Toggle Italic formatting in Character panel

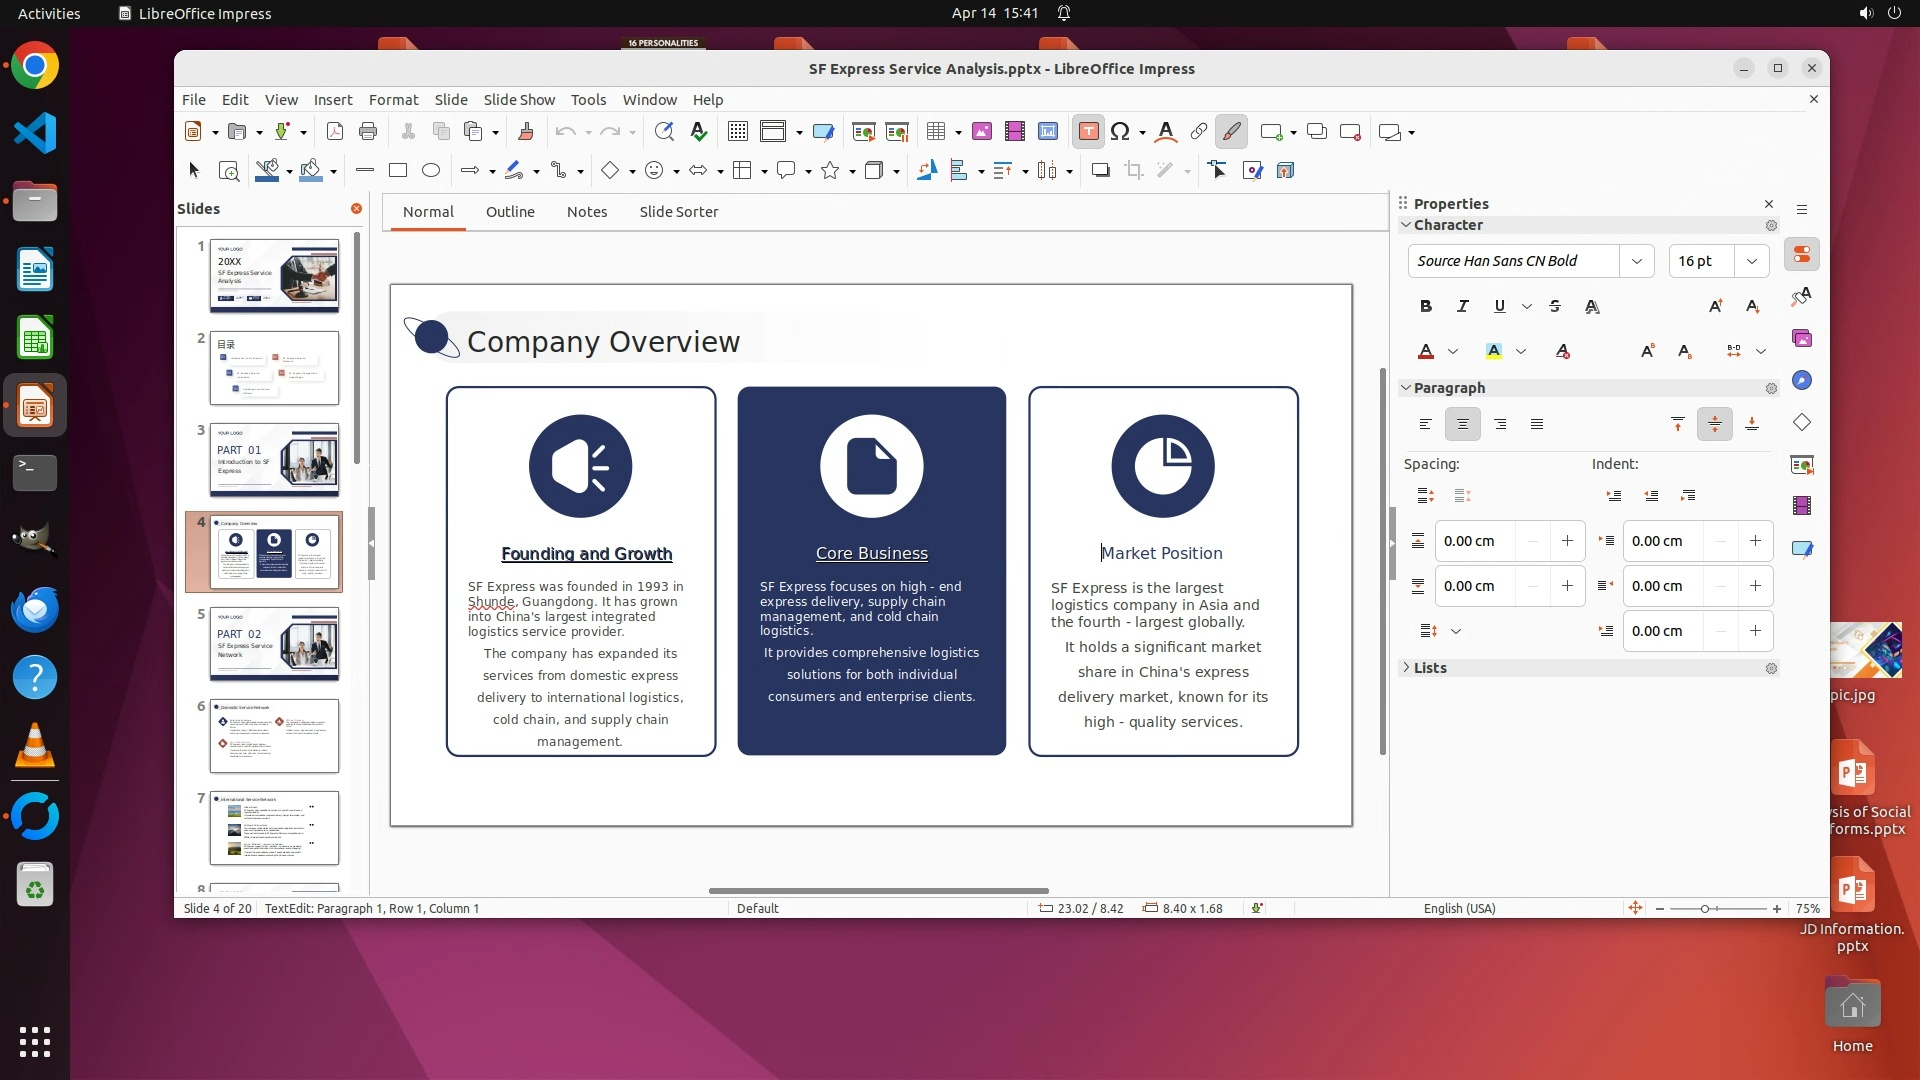(x=1463, y=307)
